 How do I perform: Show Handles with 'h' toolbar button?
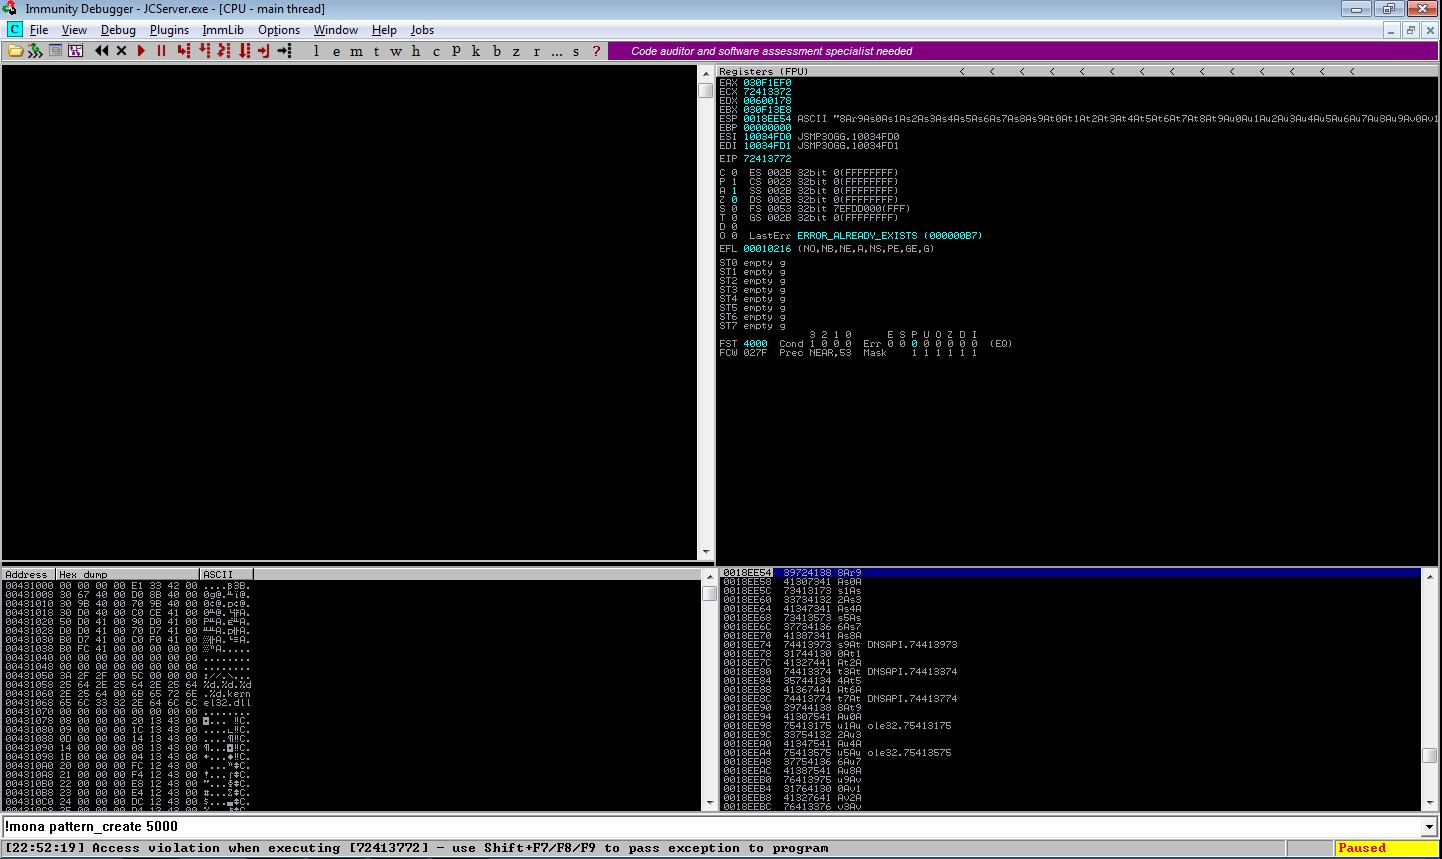pyautogui.click(x=416, y=51)
